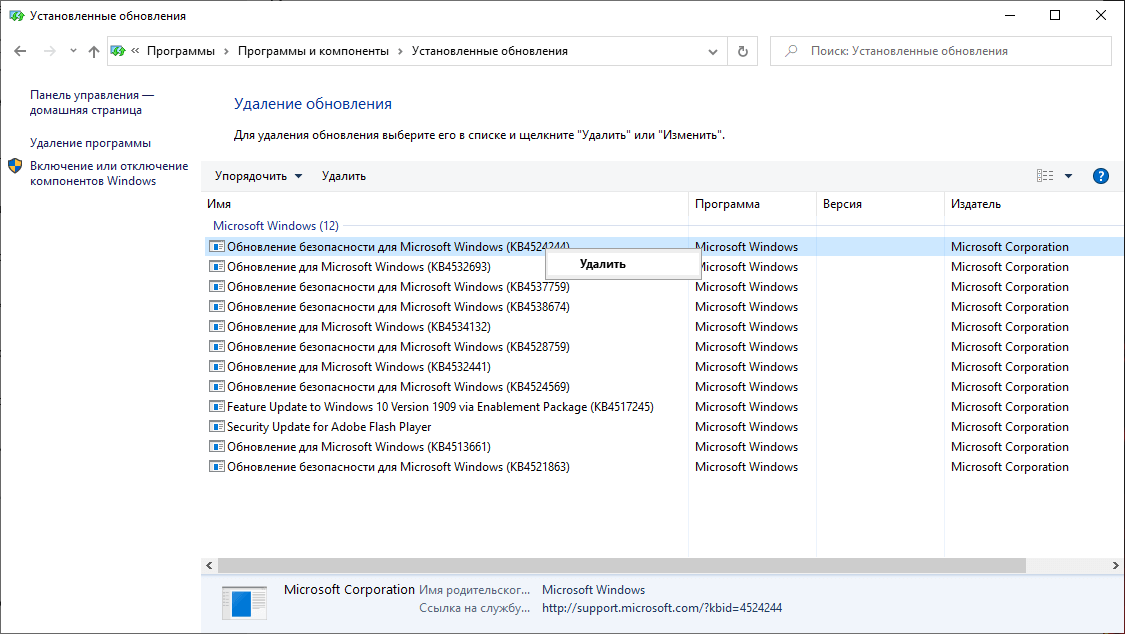Click the horizontal scrollbar thumb
Image resolution: width=1125 pixels, height=634 pixels.
[622, 566]
